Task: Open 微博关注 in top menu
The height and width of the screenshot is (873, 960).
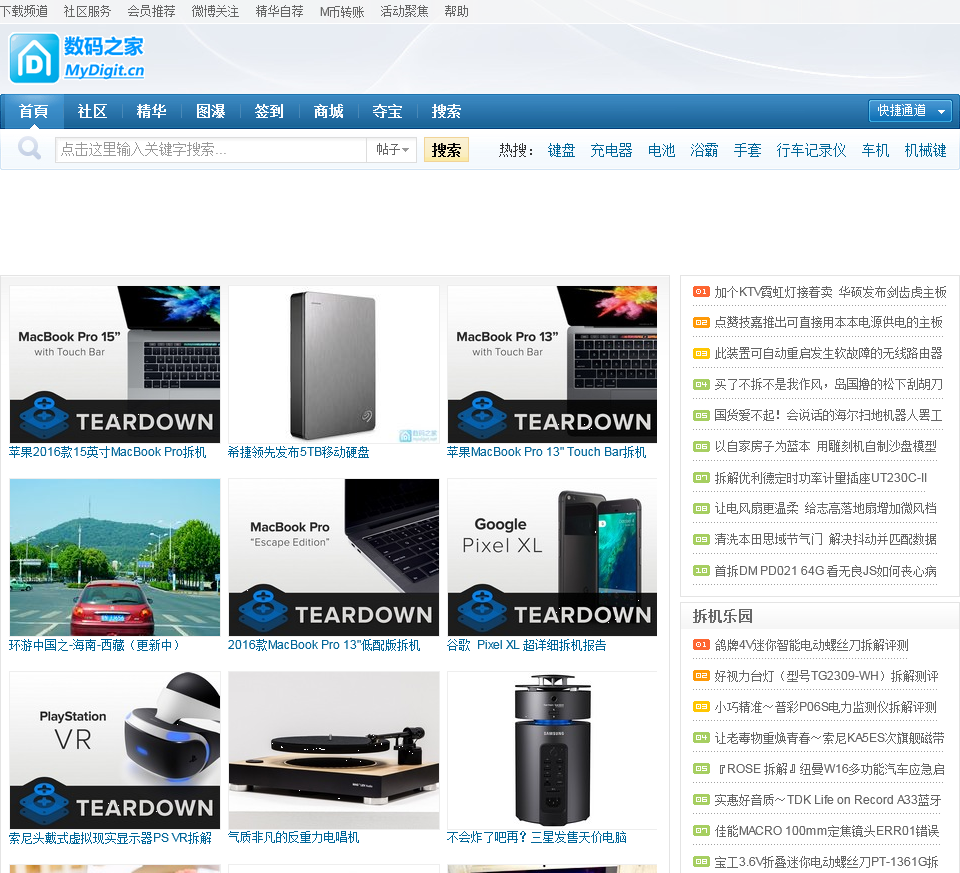Action: [x=215, y=11]
